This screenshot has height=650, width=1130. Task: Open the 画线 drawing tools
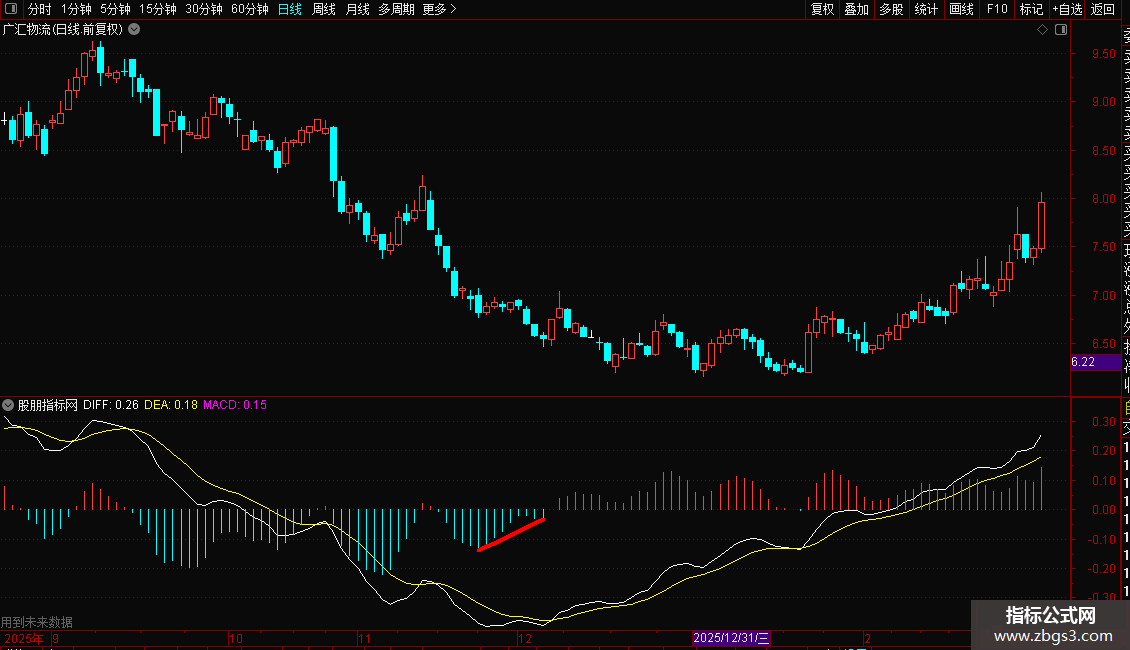pos(961,9)
